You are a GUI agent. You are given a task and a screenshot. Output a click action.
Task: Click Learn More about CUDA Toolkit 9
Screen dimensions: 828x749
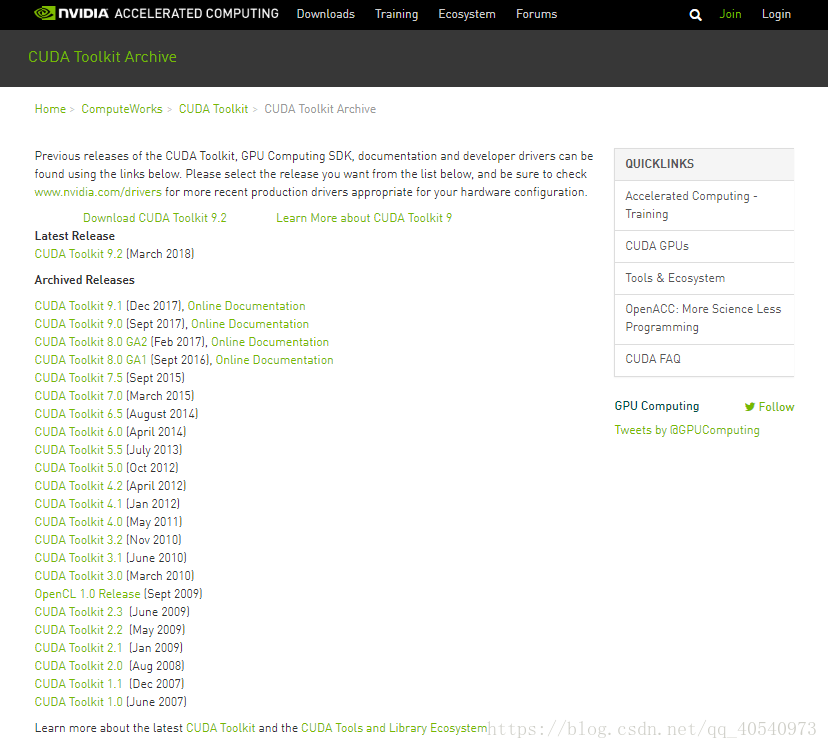(364, 218)
